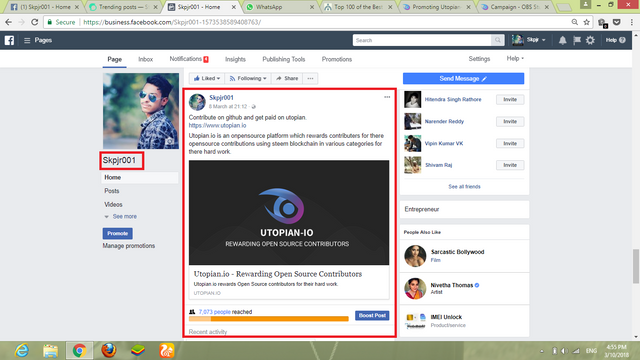Image resolution: width=640 pixels, height=360 pixels.
Task: Invite Shivam Raj
Action: click(x=510, y=165)
